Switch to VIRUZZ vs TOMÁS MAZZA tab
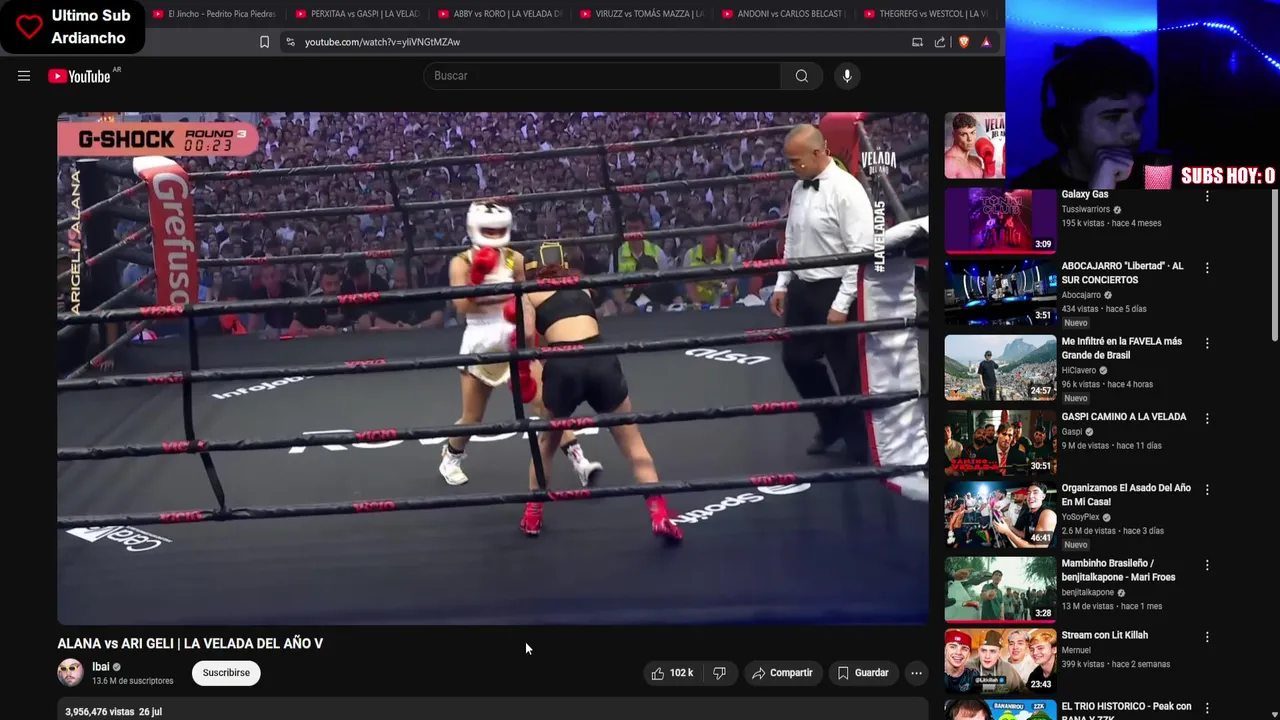The width and height of the screenshot is (1280, 720). pyautogui.click(x=641, y=14)
